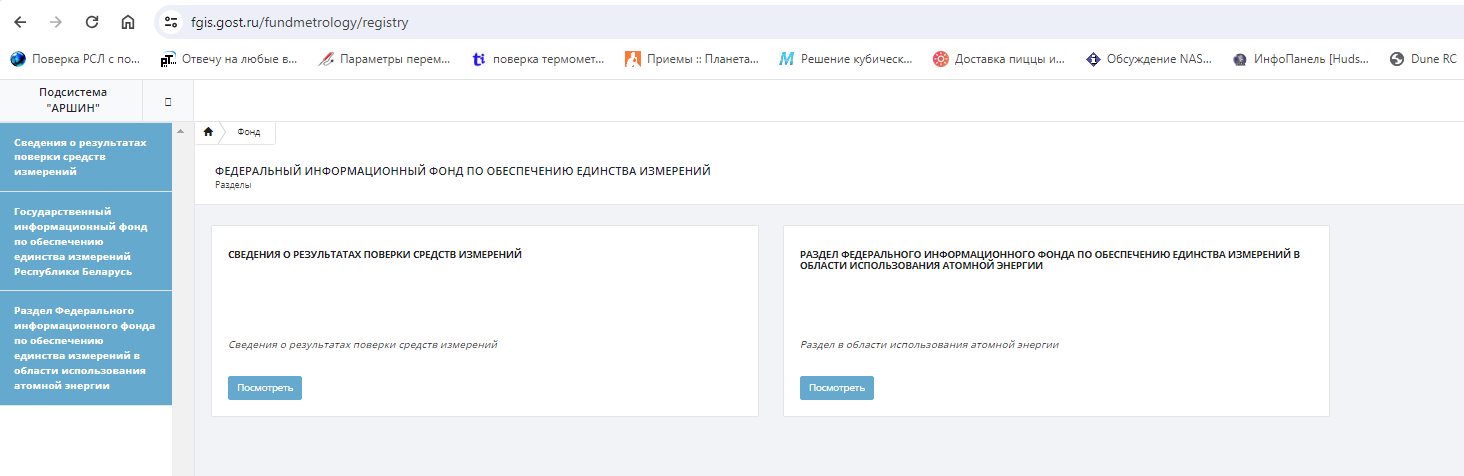Click 'Подсистема АРШИН' header
The height and width of the screenshot is (476, 1464).
[72, 100]
